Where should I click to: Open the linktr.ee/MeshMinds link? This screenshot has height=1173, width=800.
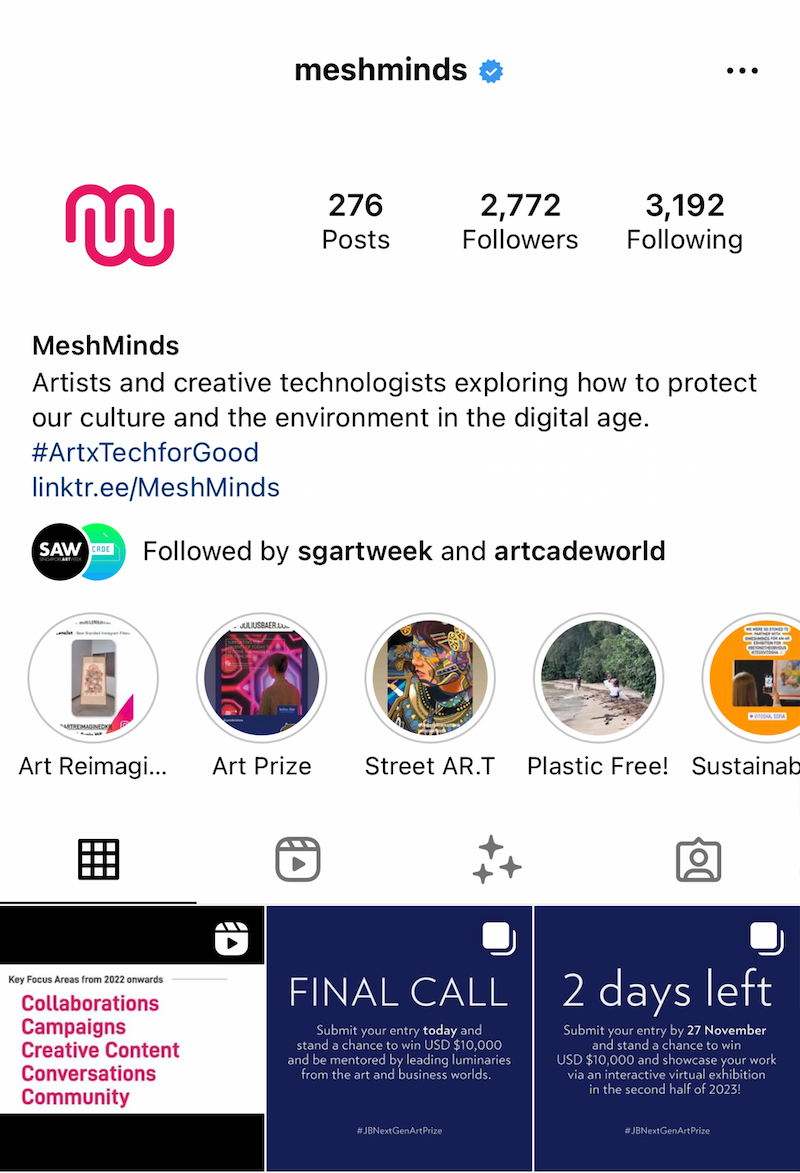pyautogui.click(x=156, y=488)
